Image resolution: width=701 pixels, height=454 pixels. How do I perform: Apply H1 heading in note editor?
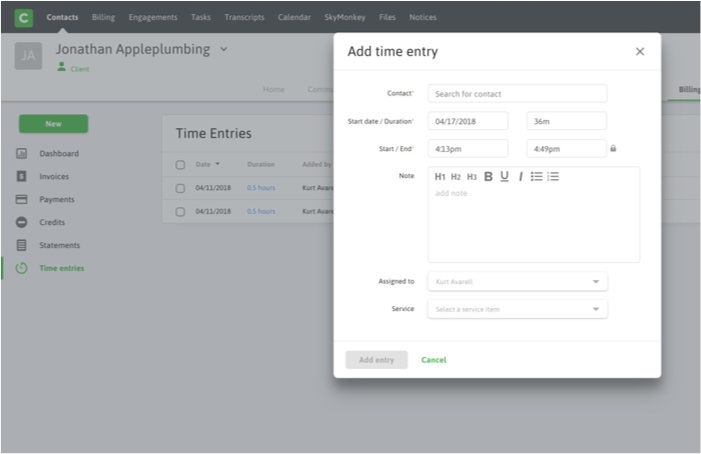(440, 177)
